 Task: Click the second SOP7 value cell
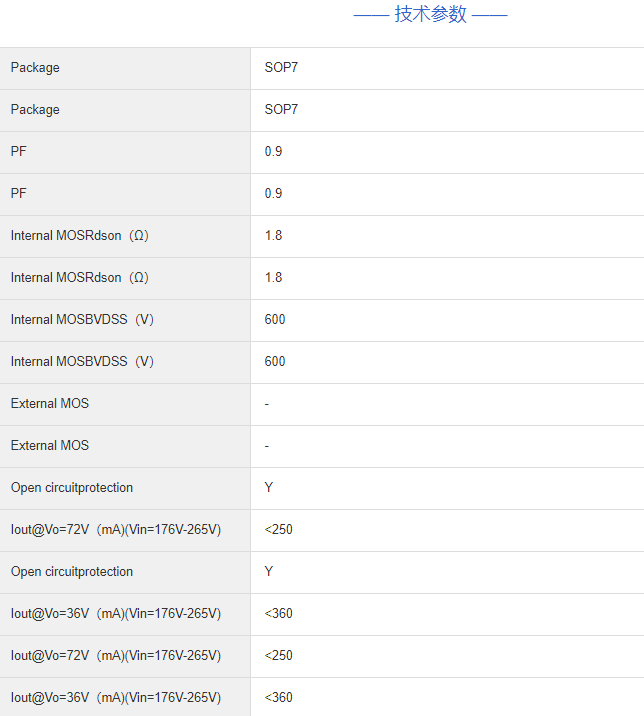(281, 110)
